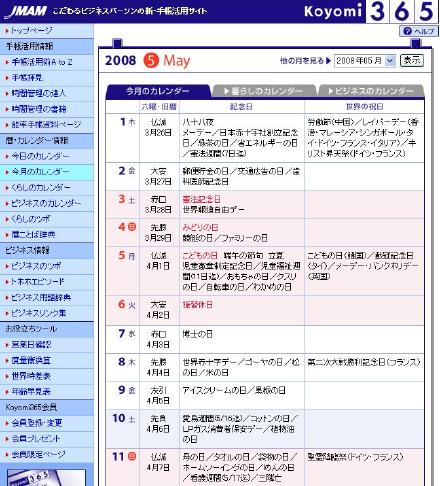Open 年齢早見表 in sidebar
Image resolution: width=440 pixels, height=486 pixels.
[x=31, y=391]
